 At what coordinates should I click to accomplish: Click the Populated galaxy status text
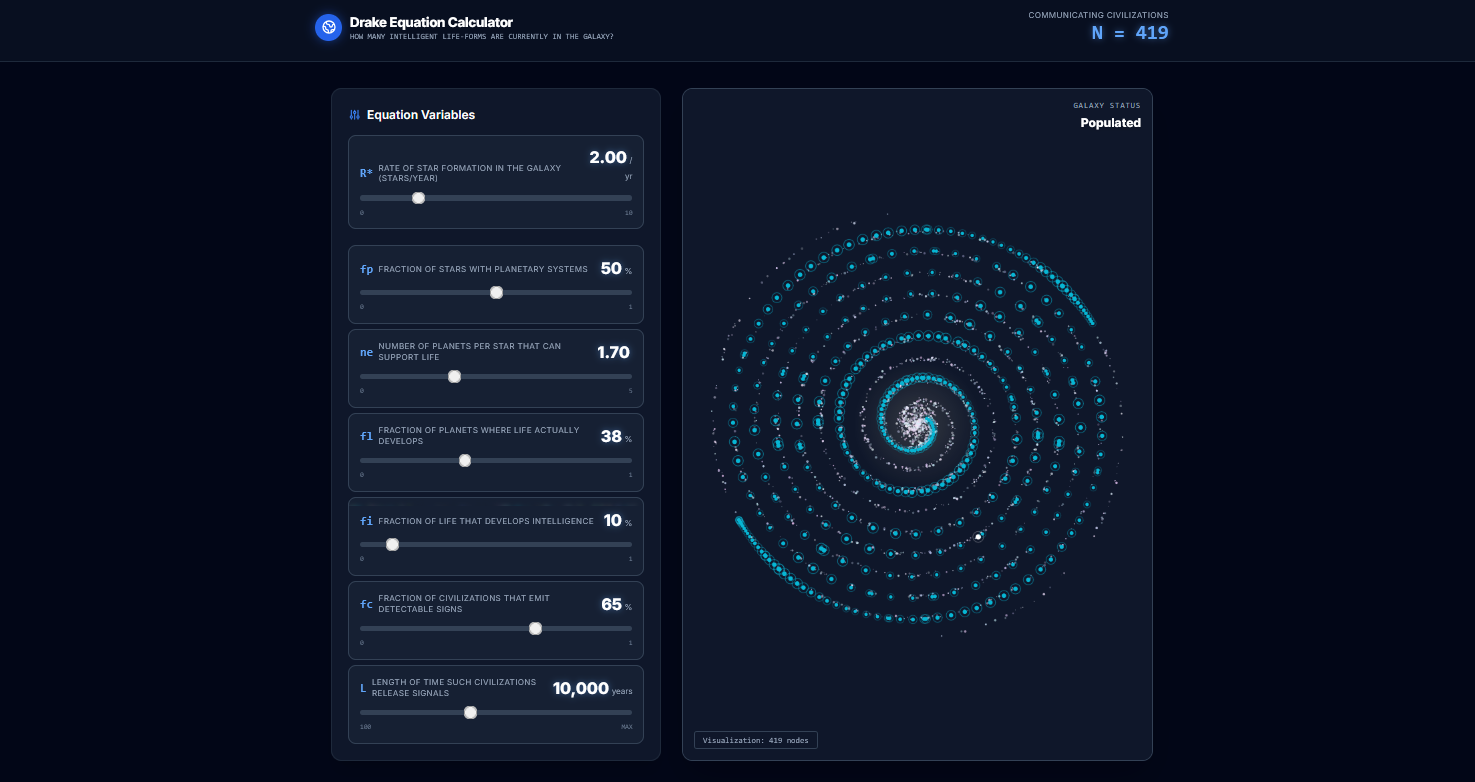pos(1110,122)
